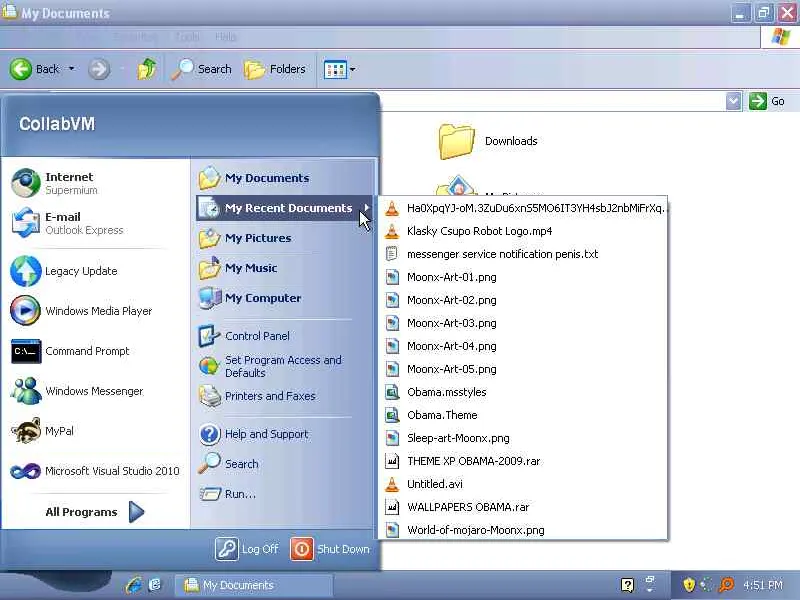
Task: Launch Windows Messenger
Action: (x=95, y=391)
